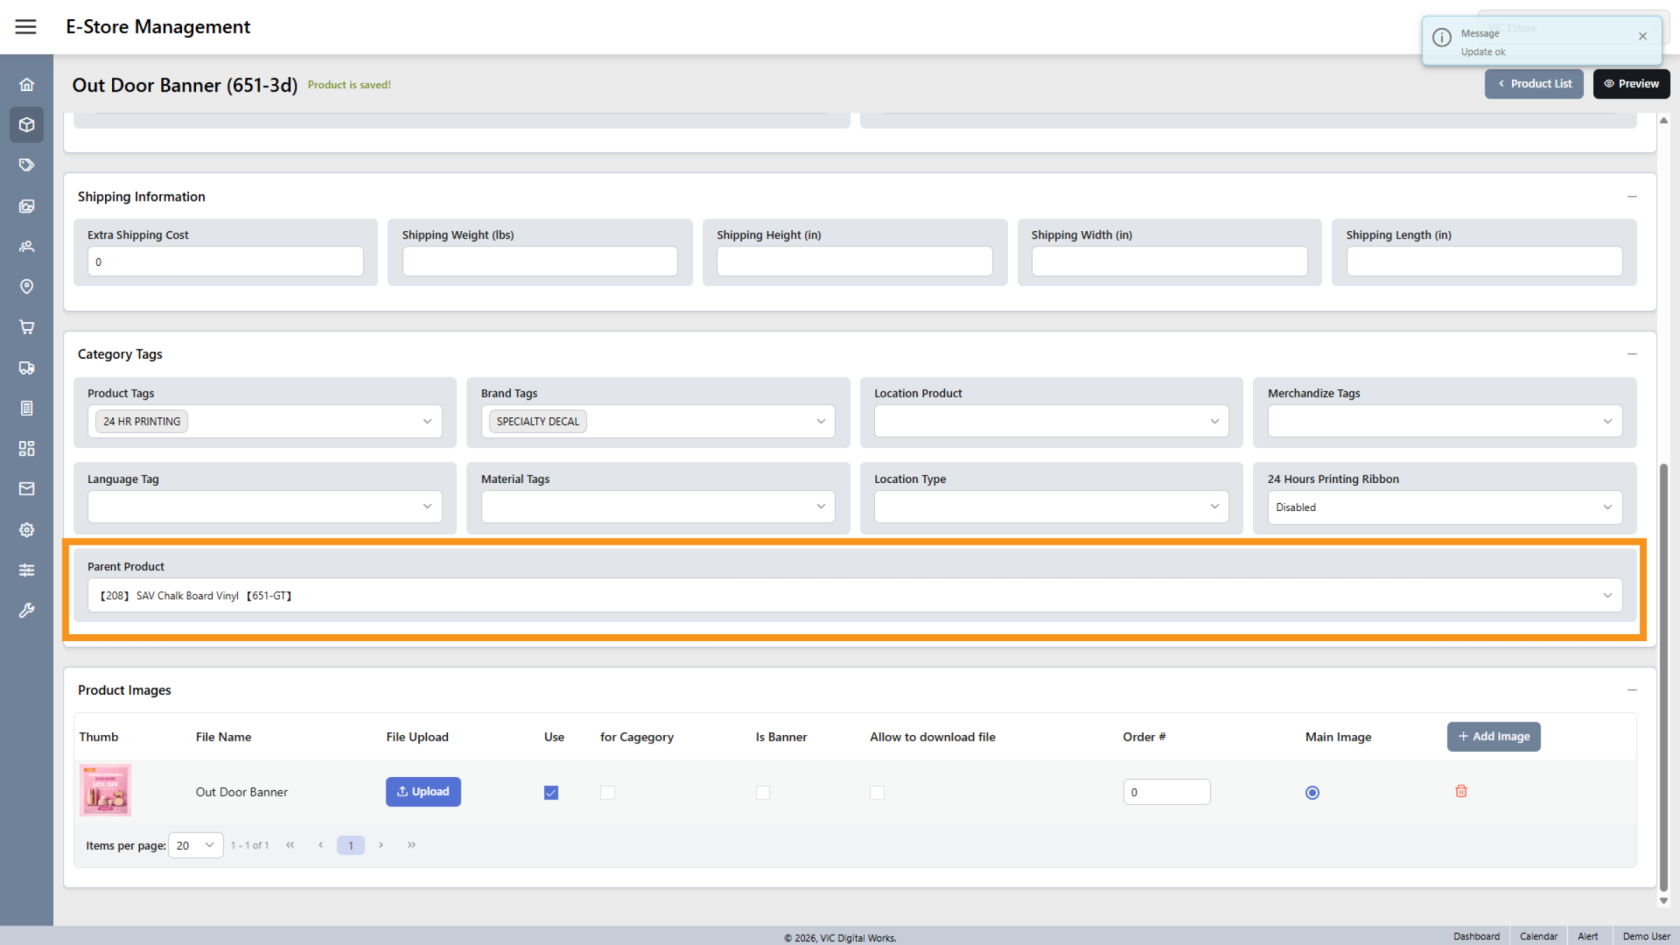Select the Main Image radio button

1312,793
